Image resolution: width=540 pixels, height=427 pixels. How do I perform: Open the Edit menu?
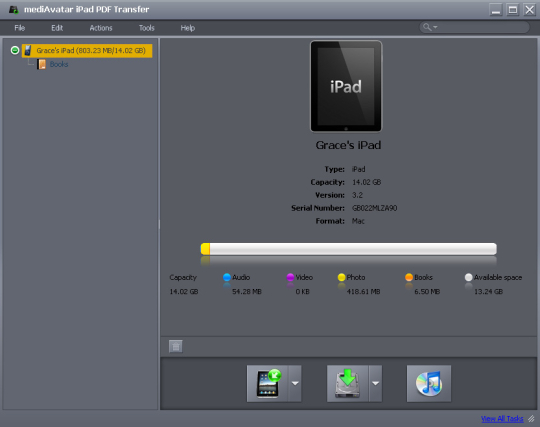coord(57,28)
